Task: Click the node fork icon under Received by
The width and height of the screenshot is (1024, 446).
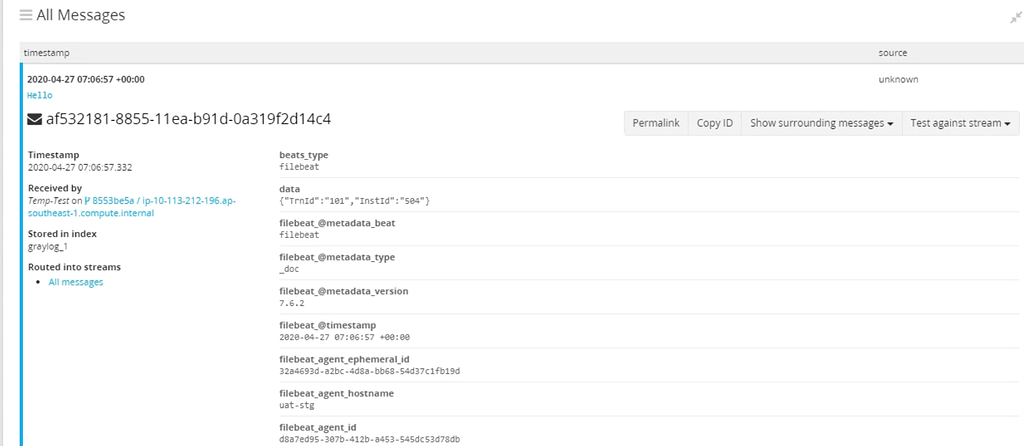Action: pos(86,200)
